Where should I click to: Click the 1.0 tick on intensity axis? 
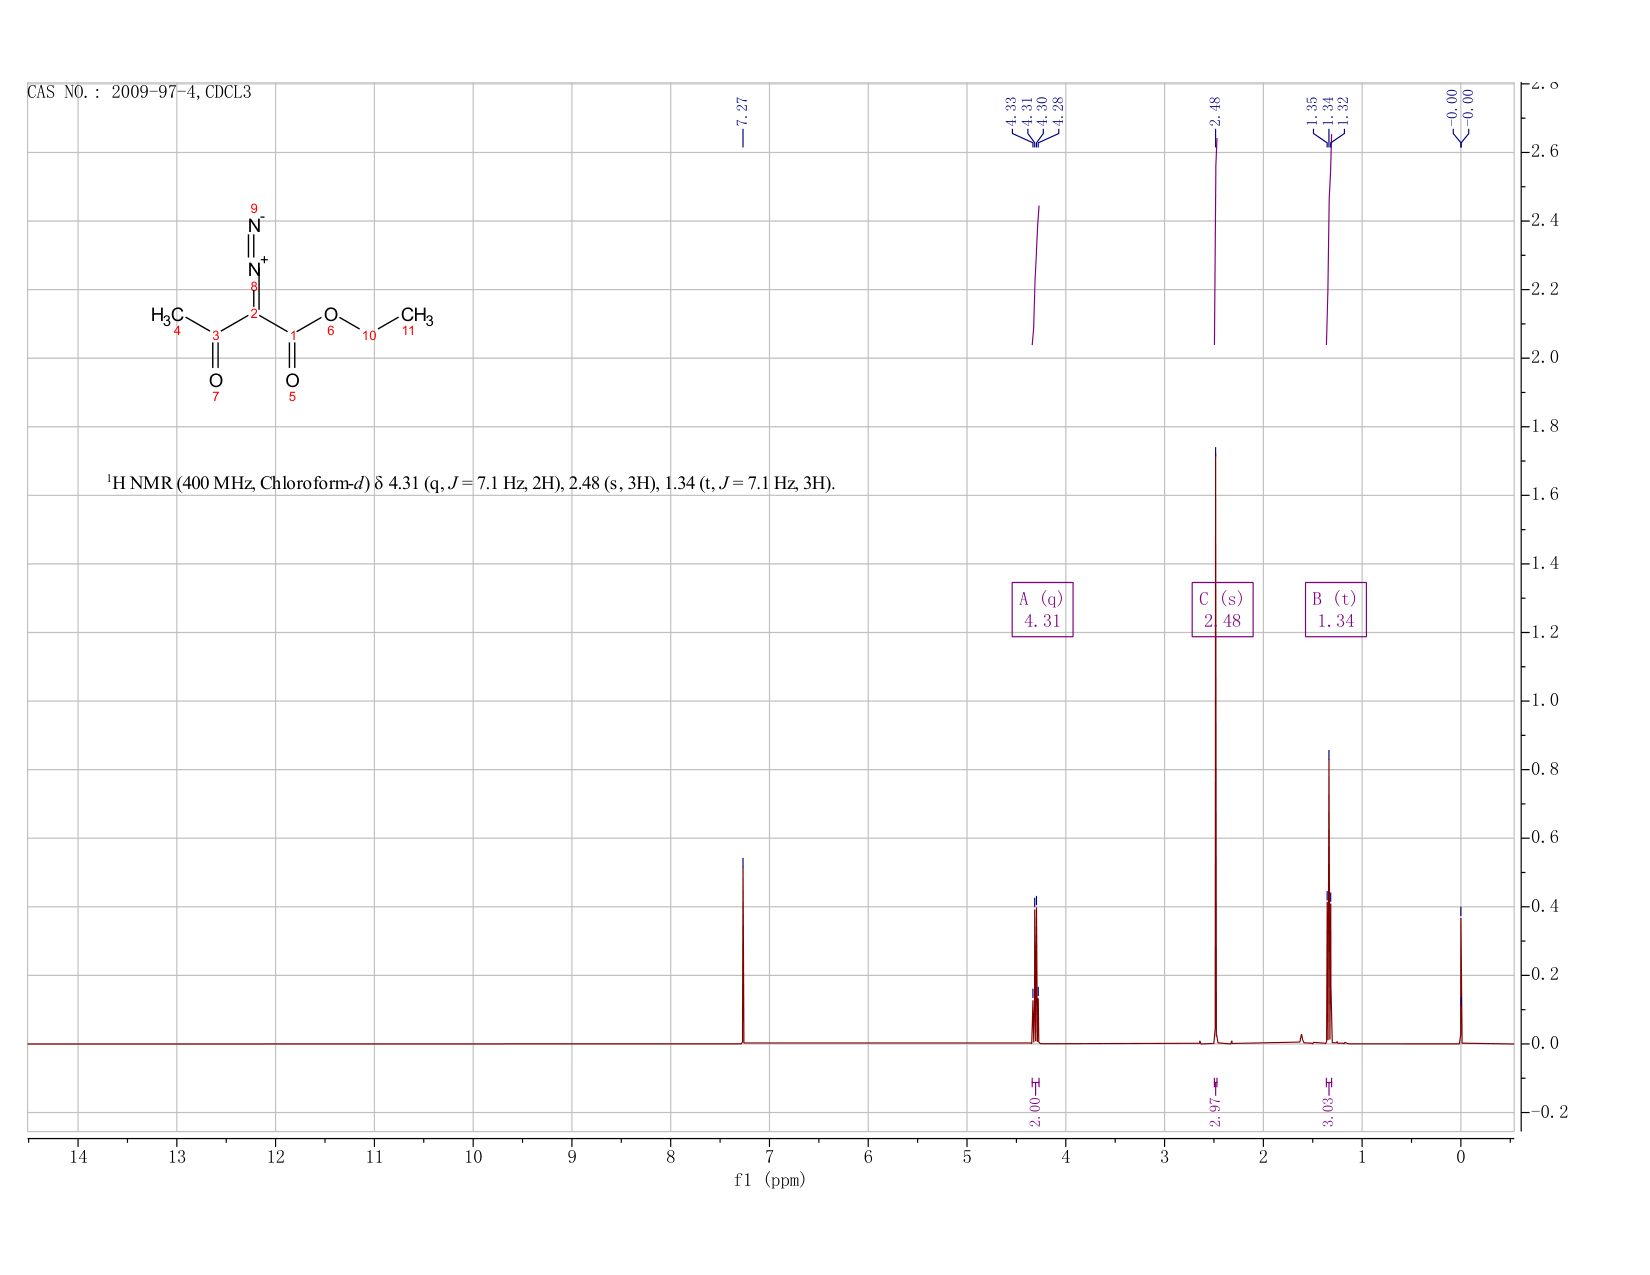point(1546,701)
